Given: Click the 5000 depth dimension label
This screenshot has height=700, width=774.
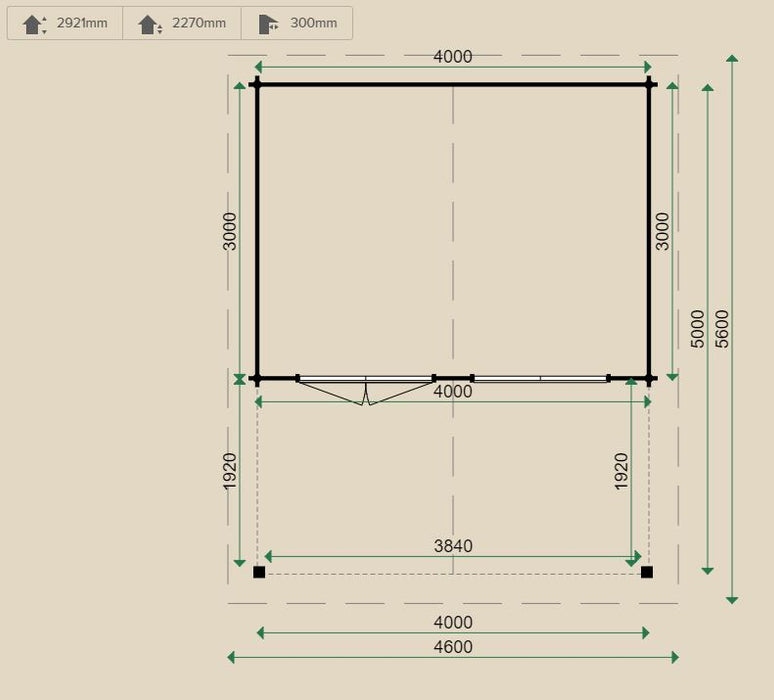Looking at the screenshot, I should (x=698, y=328).
